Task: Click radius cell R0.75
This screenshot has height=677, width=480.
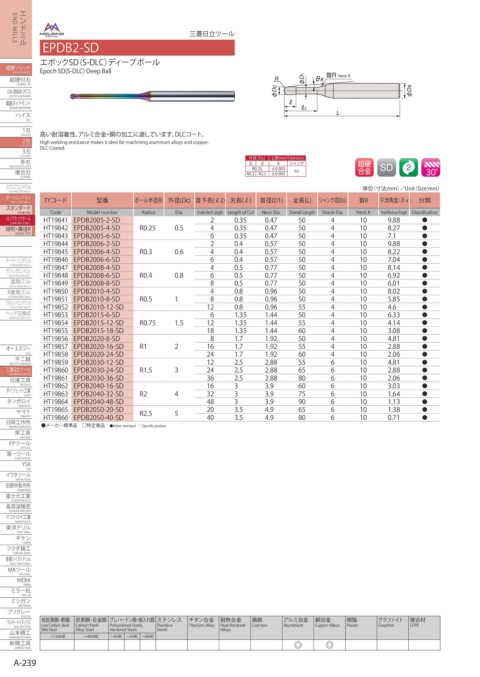Action: pos(148,323)
